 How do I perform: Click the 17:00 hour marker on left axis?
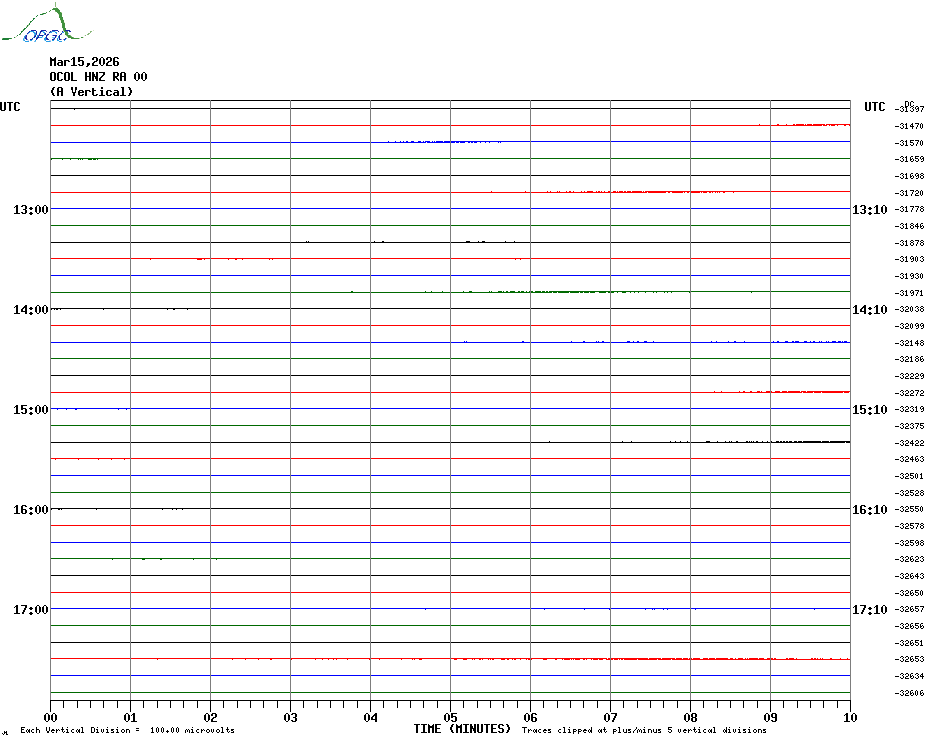(x=31, y=610)
